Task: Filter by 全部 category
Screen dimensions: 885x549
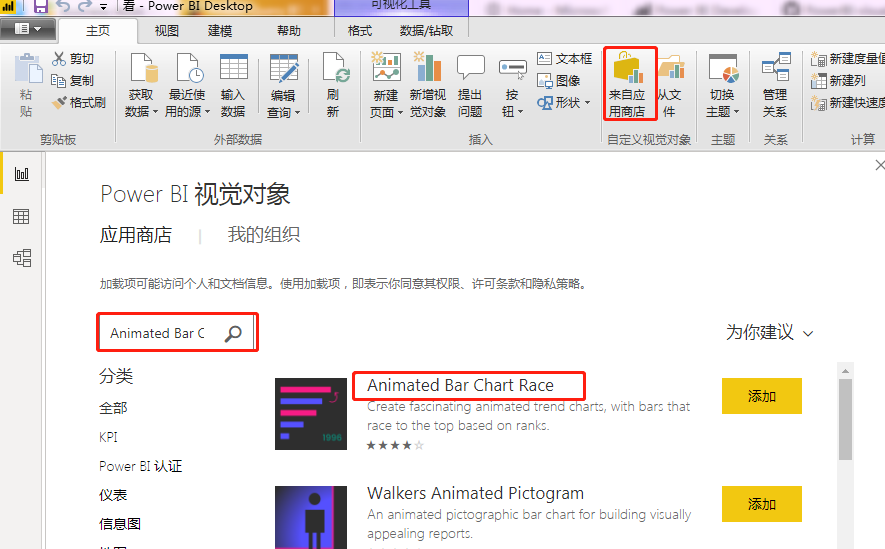Action: coord(113,408)
